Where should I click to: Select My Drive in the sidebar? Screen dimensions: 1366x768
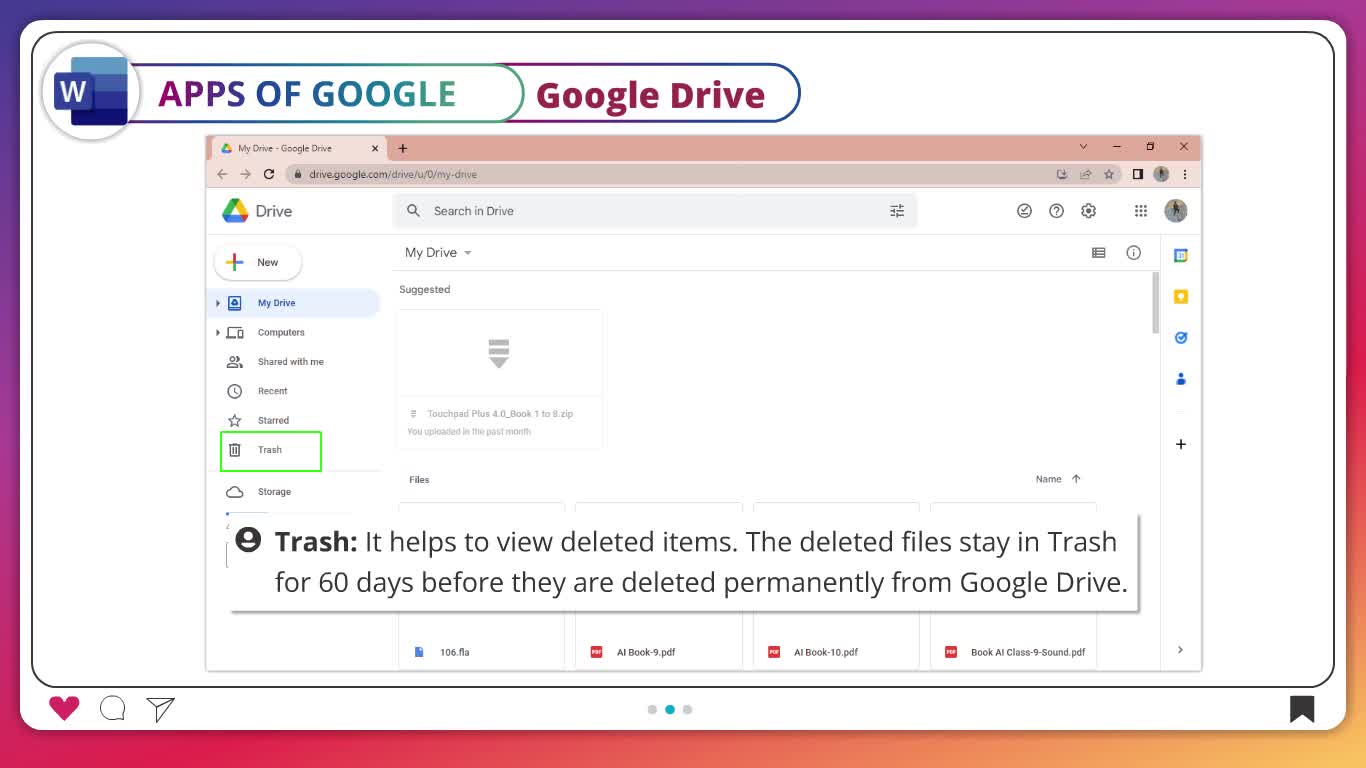coord(293,303)
